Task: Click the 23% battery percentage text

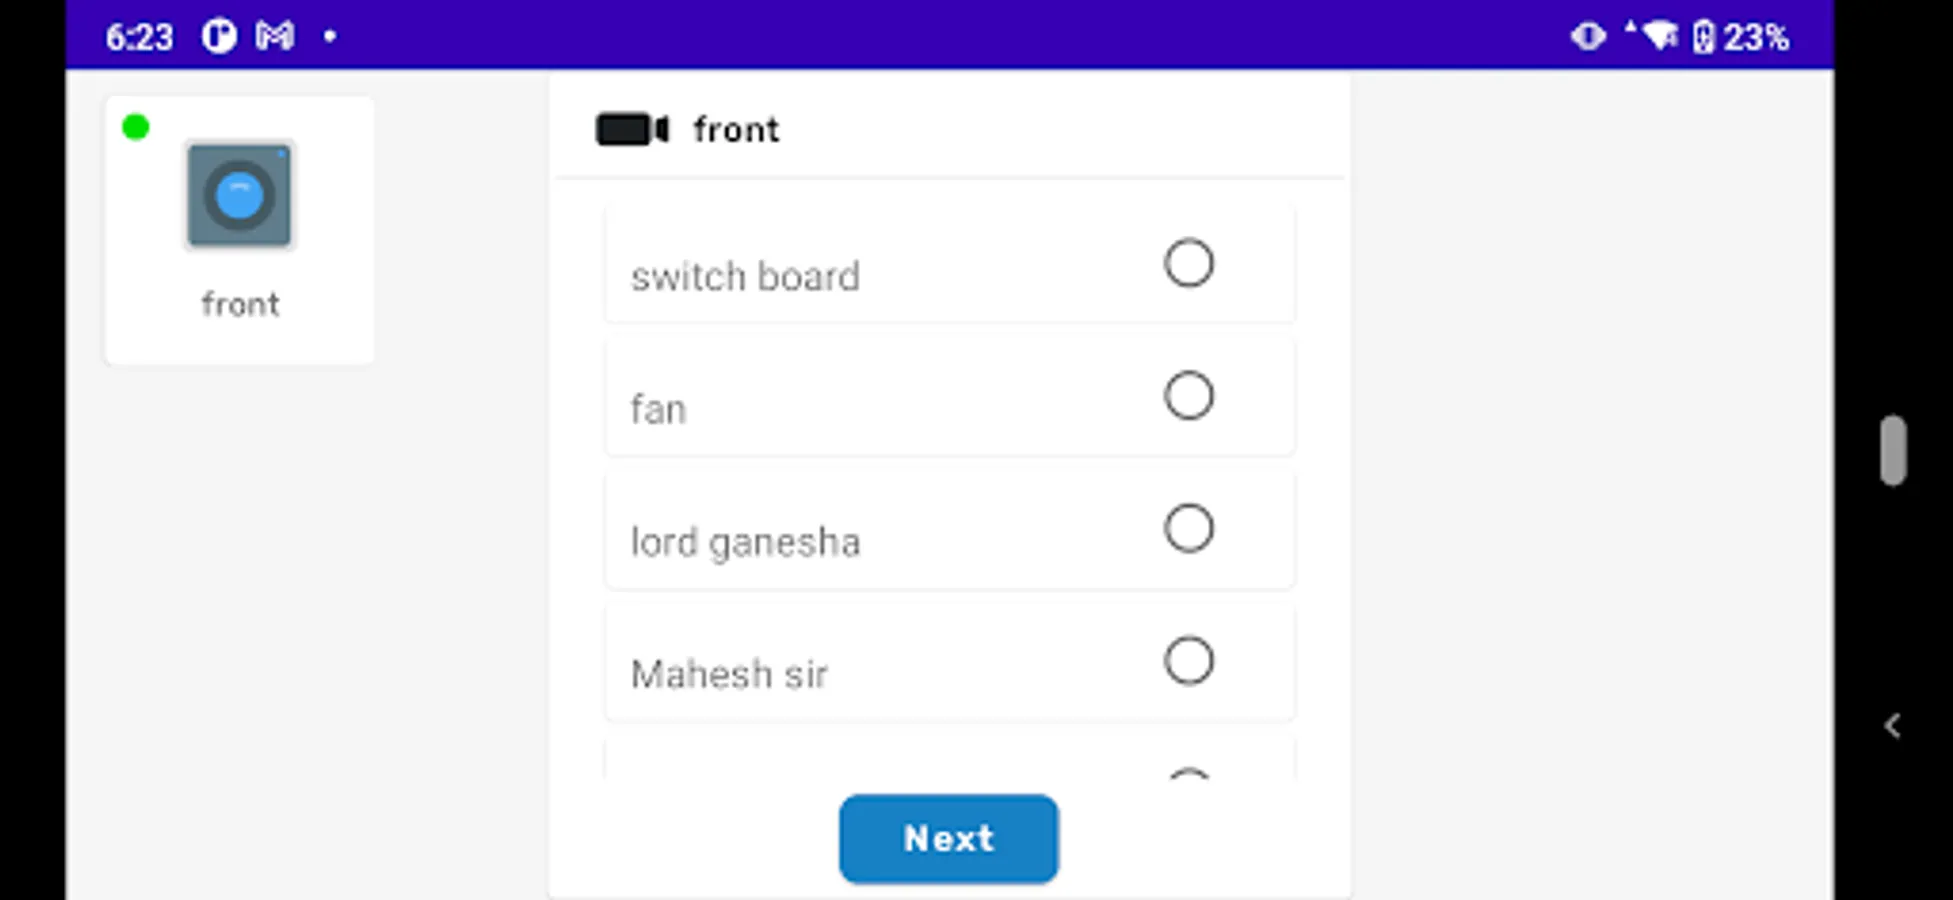Action: [1757, 36]
